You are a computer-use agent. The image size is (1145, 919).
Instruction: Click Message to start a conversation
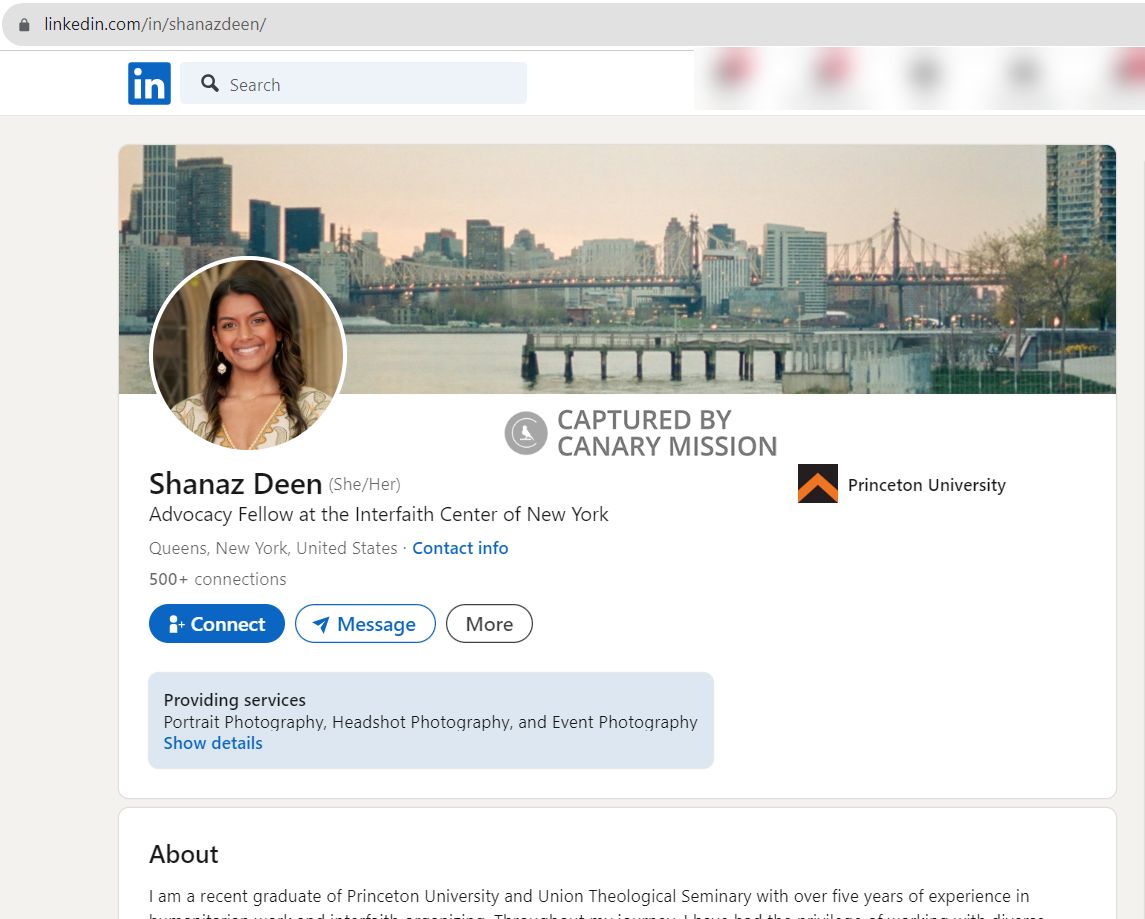(366, 623)
